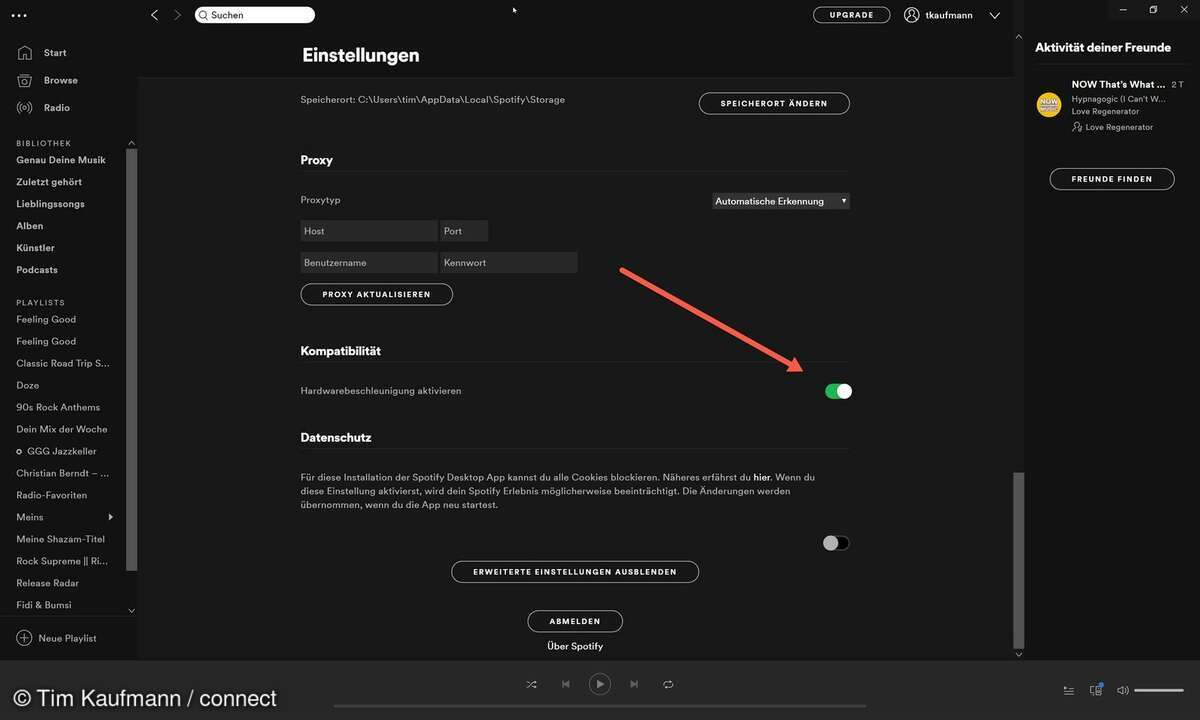Open Lieblingssongs library item
This screenshot has width=1200, height=720.
click(x=50, y=204)
